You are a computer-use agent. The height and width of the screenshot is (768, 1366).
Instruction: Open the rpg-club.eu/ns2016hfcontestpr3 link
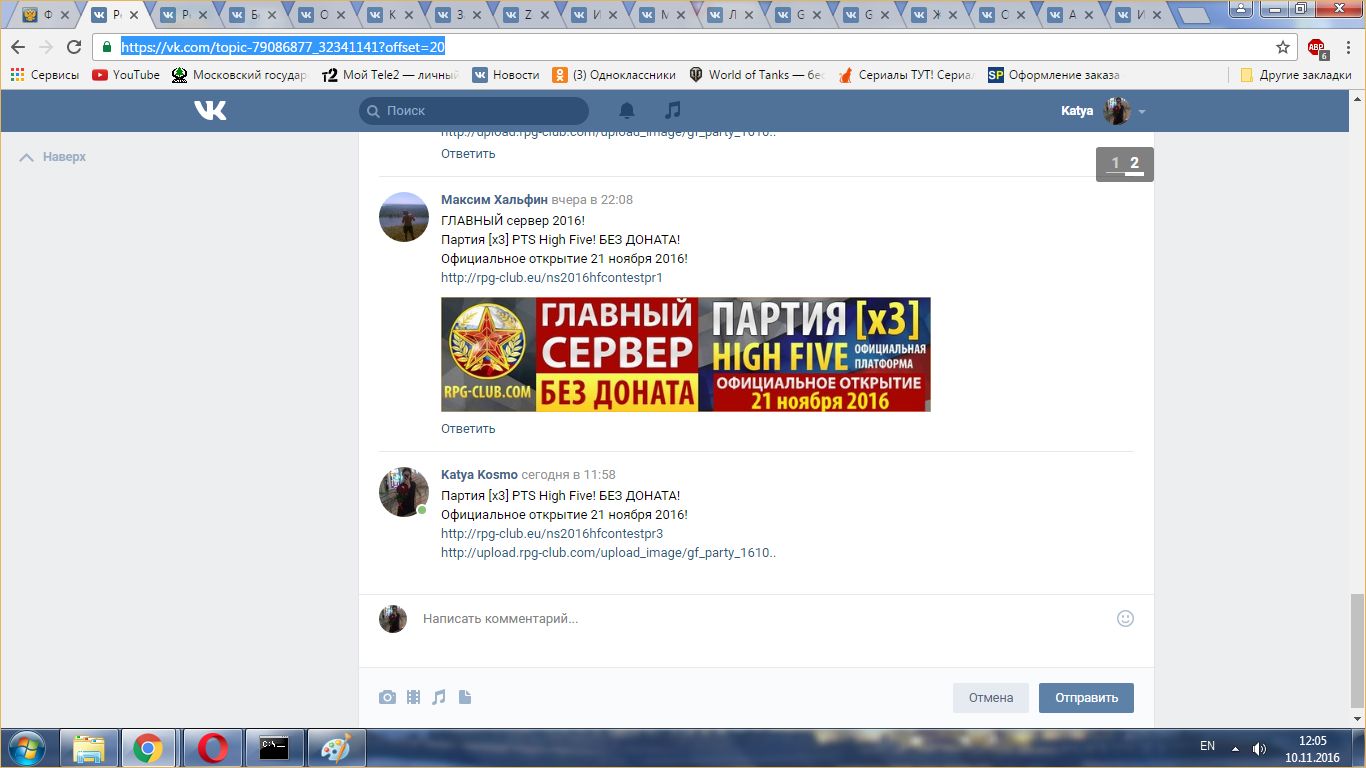(551, 534)
